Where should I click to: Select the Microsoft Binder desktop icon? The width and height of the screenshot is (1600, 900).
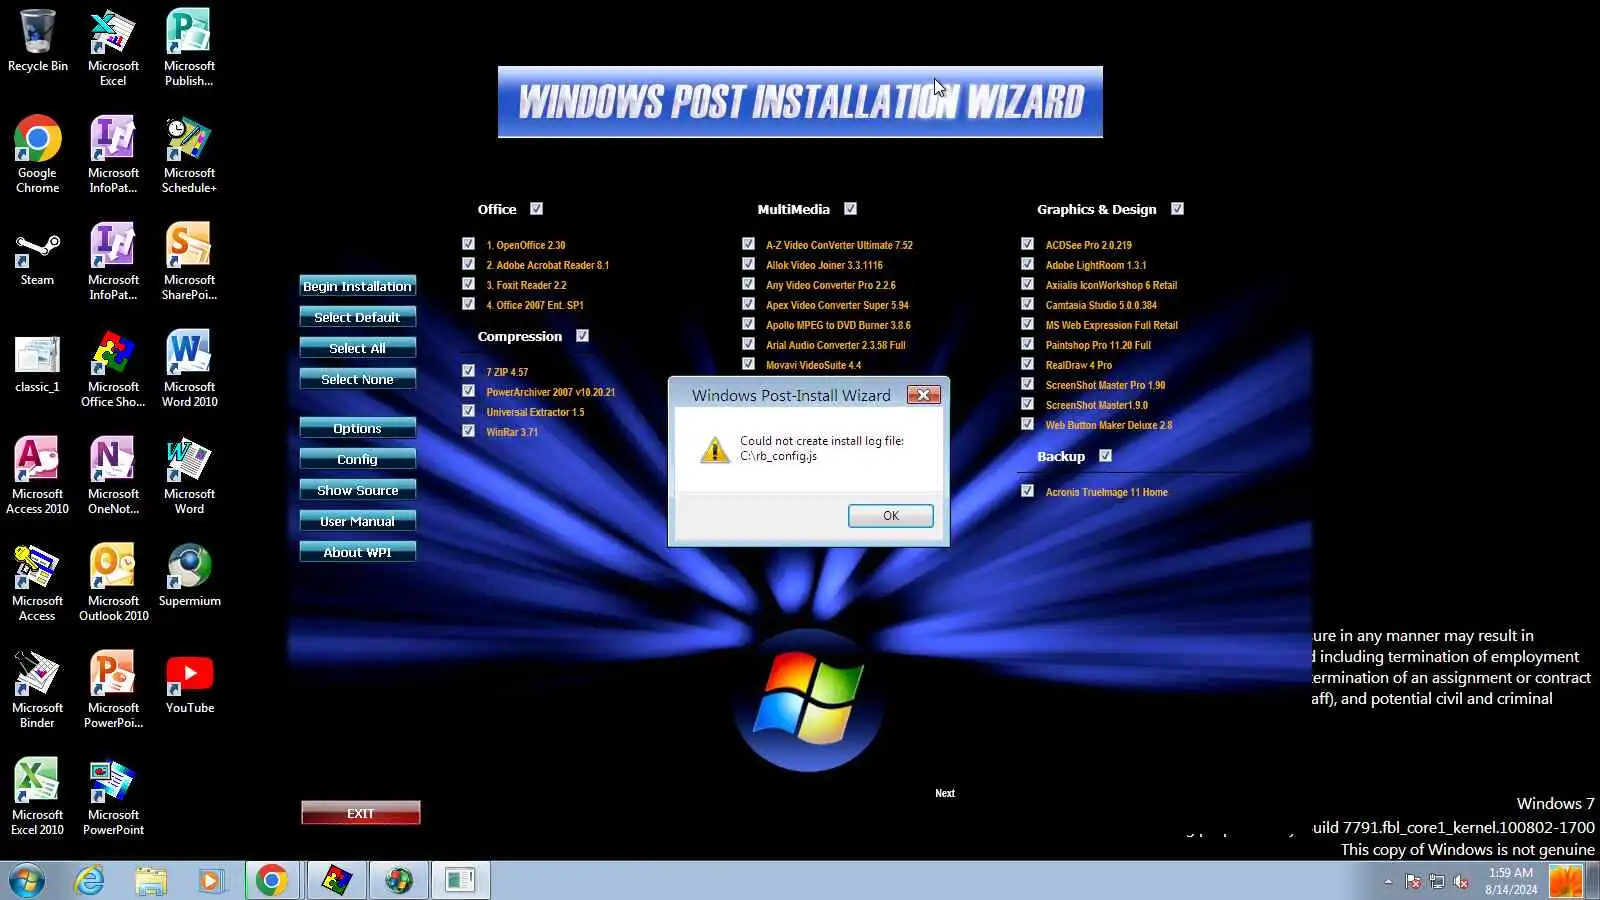tap(38, 689)
